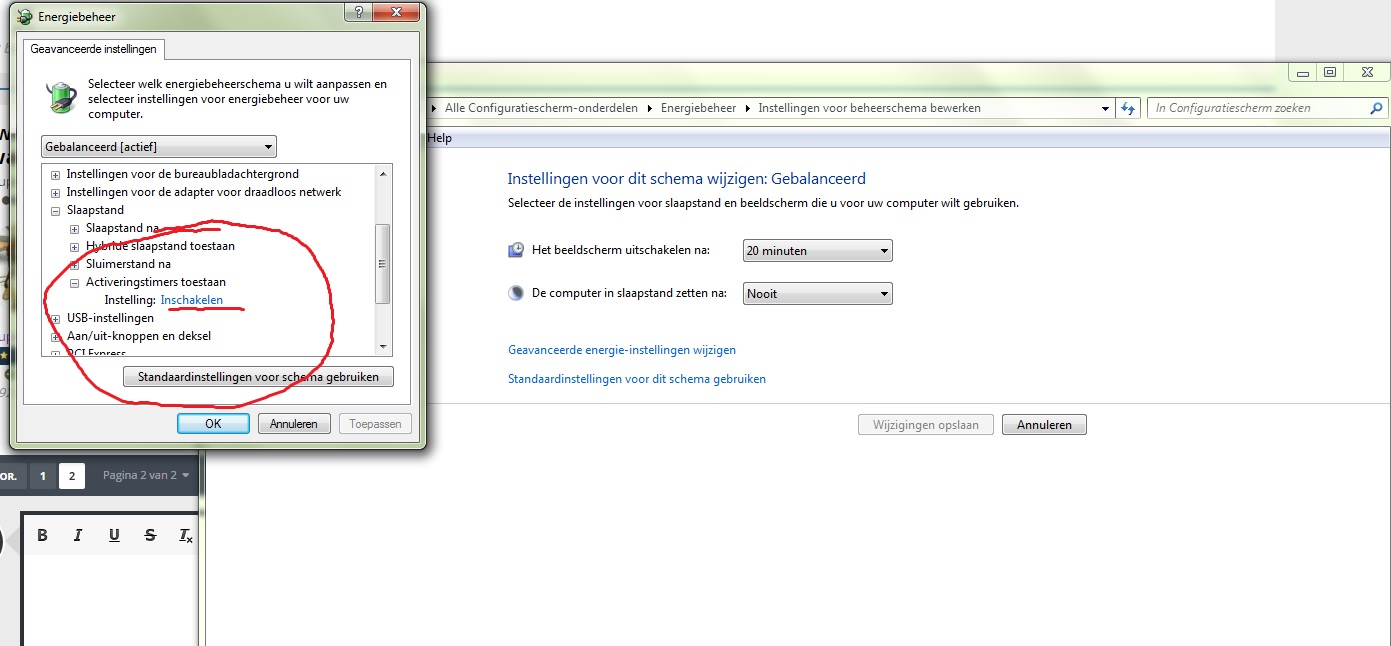Viewport: 1391px width, 646px height.
Task: Click the Inschakelen setting value
Action: (x=192, y=300)
